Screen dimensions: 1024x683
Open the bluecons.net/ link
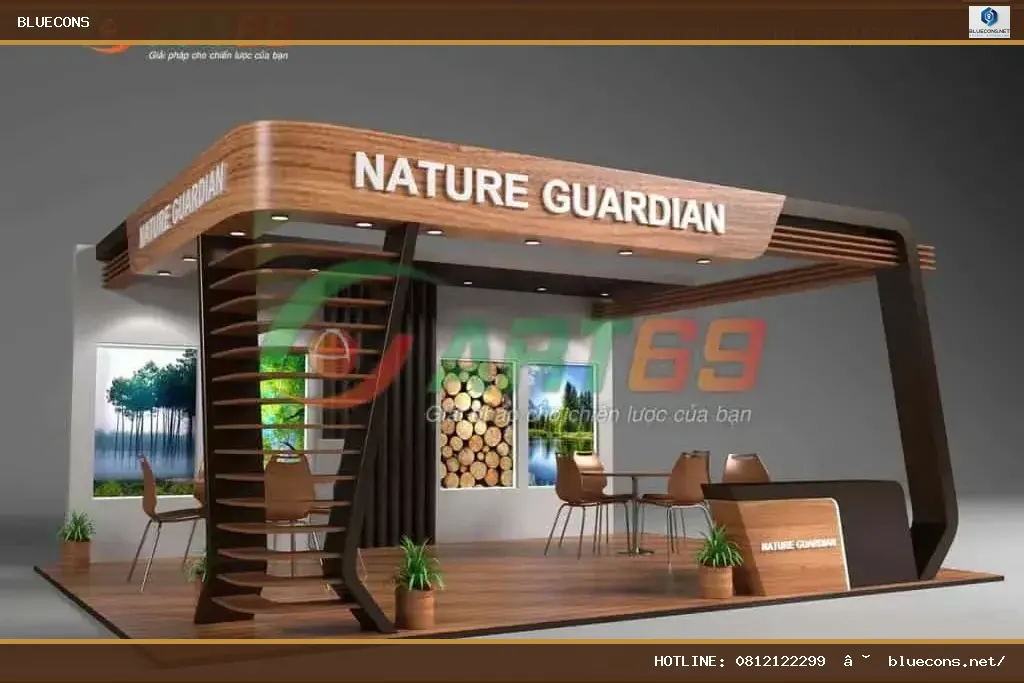click(x=946, y=661)
